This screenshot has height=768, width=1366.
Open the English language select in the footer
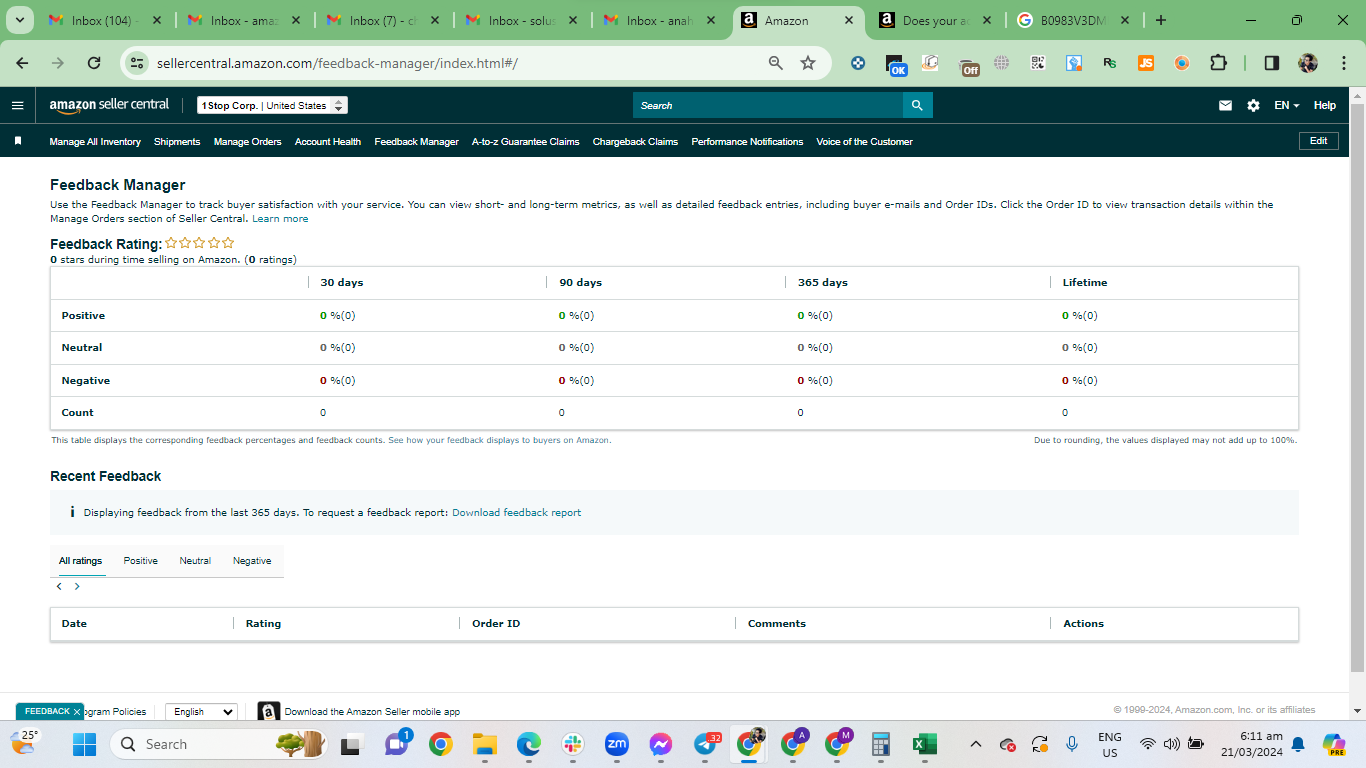tap(201, 712)
